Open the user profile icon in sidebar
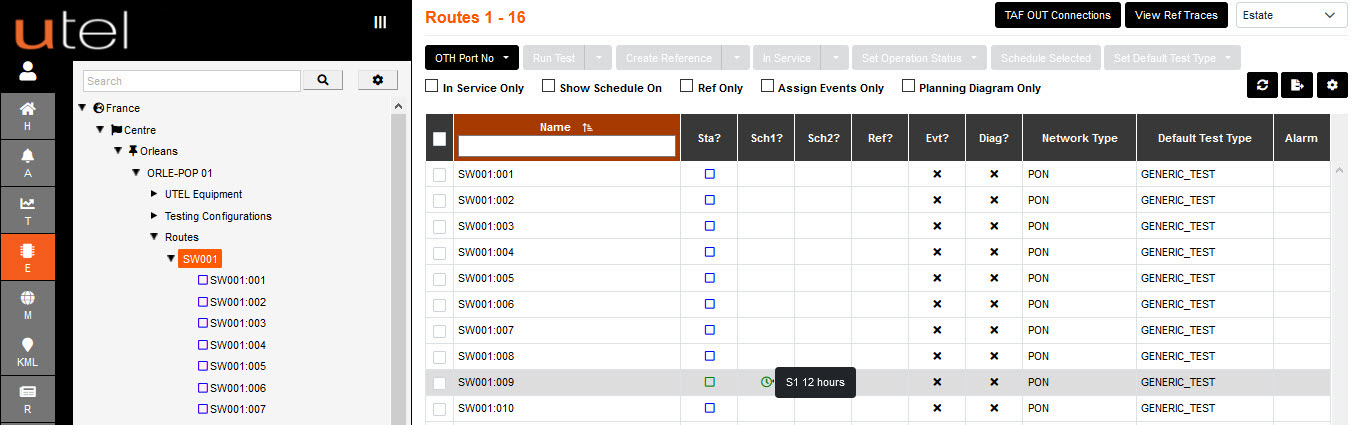 pos(27,71)
